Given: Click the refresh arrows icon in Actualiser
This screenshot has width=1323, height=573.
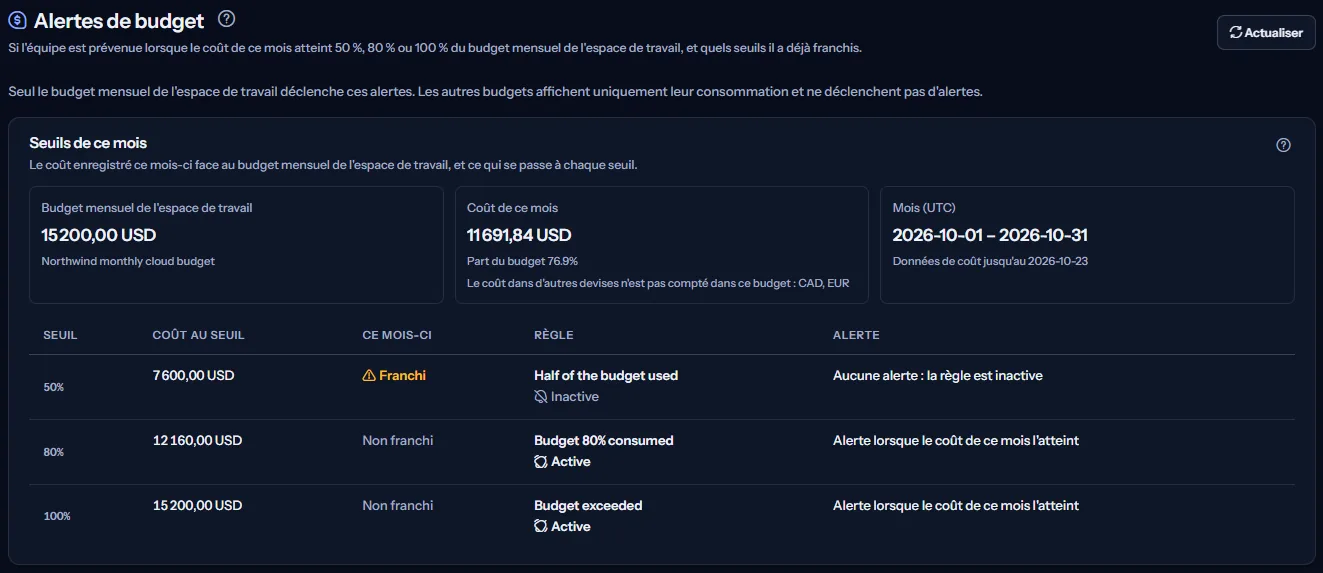Looking at the screenshot, I should click(1236, 33).
